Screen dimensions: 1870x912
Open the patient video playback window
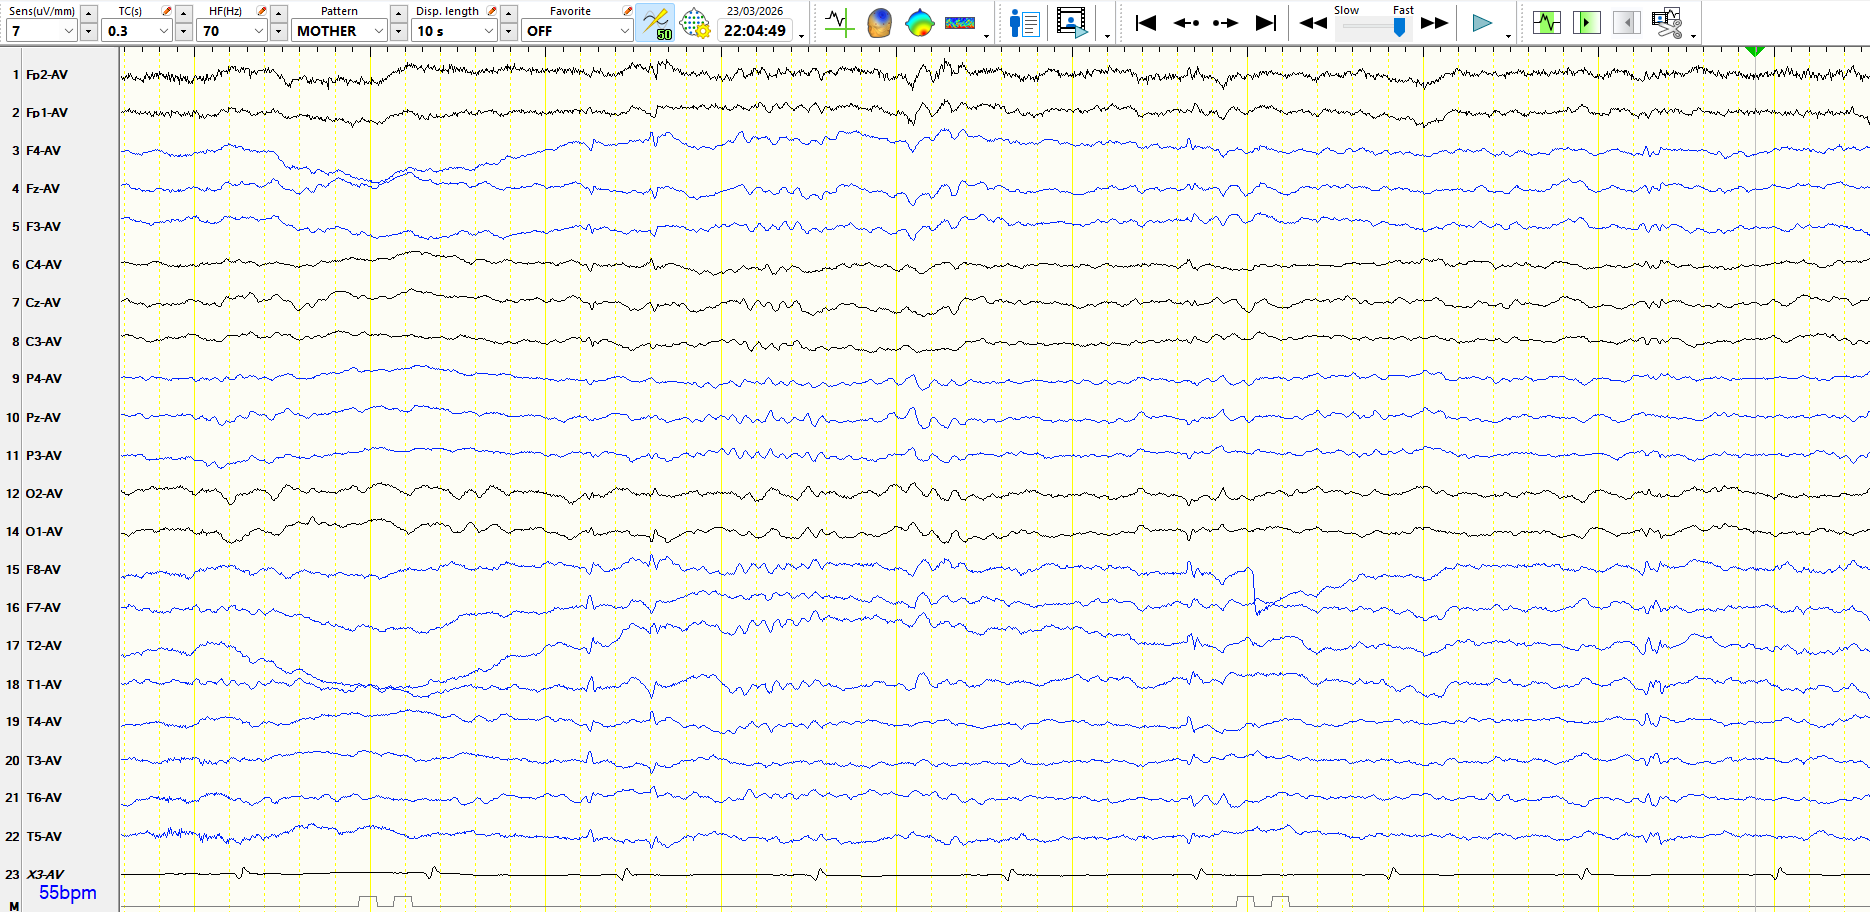pos(1071,22)
